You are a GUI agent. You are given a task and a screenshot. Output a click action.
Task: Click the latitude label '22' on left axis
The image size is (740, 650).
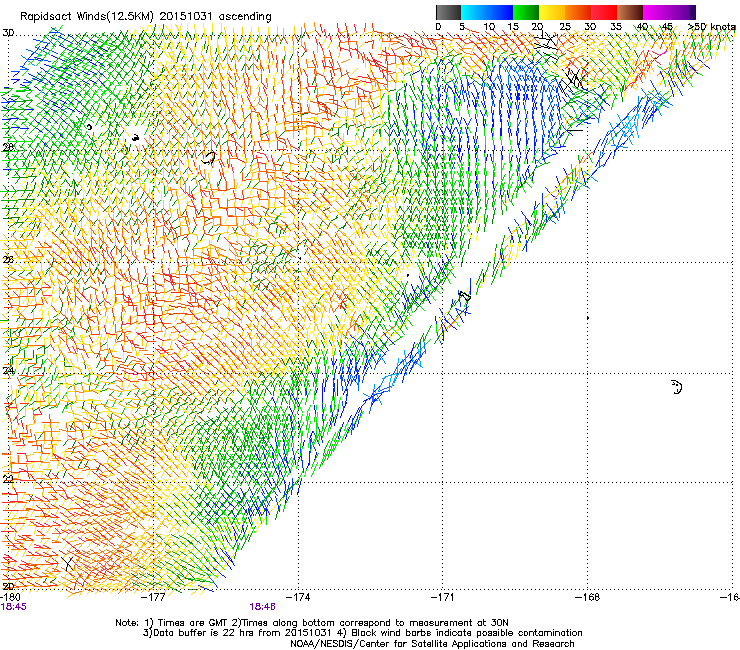pyautogui.click(x=8, y=479)
